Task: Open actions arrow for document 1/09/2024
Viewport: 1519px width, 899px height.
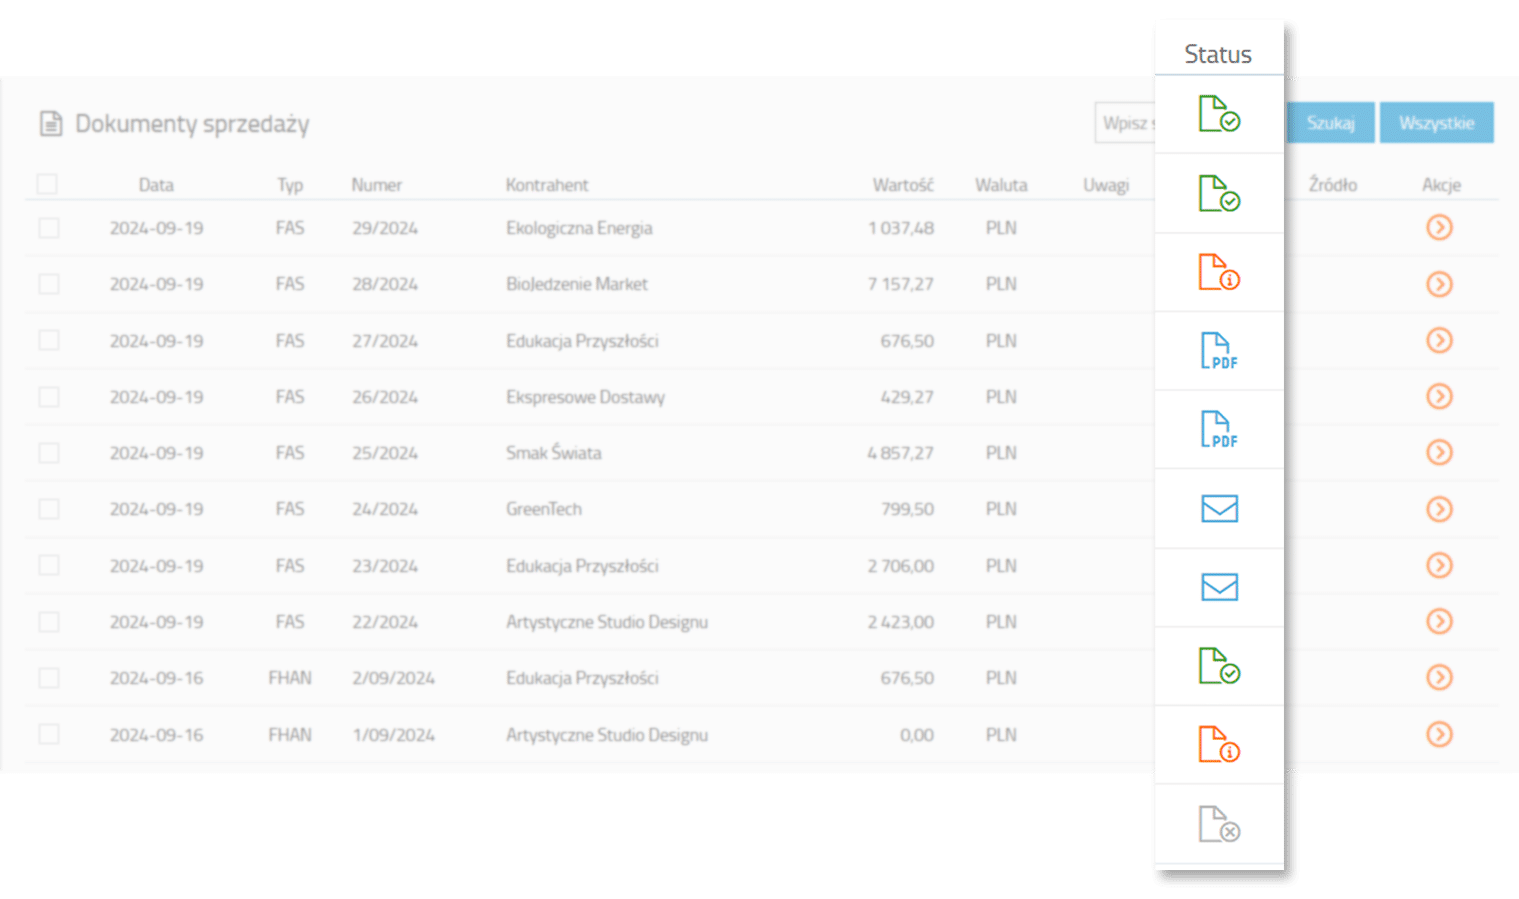Action: pyautogui.click(x=1439, y=735)
